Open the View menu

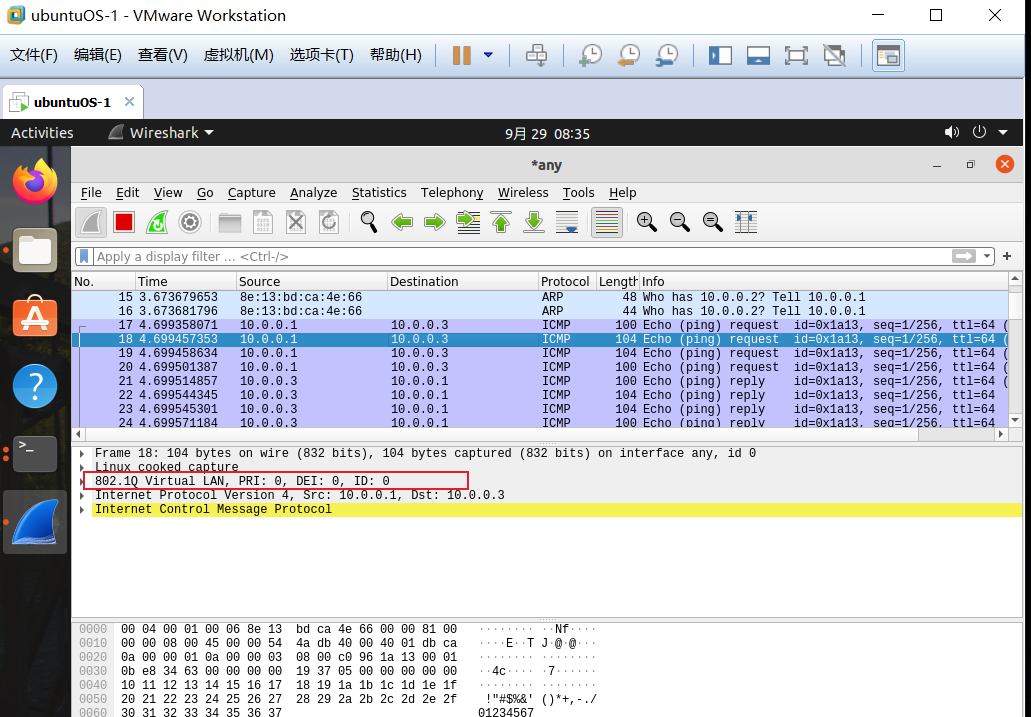tap(168, 193)
